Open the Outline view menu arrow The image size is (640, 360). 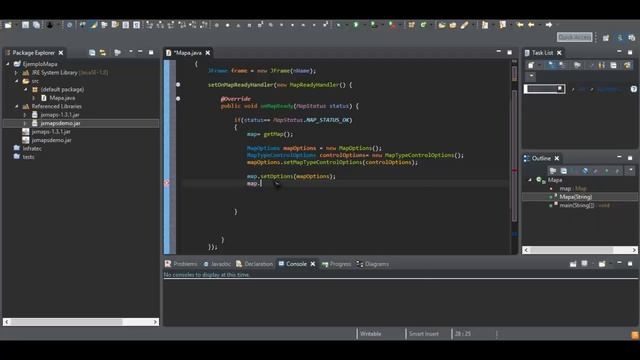coord(631,170)
